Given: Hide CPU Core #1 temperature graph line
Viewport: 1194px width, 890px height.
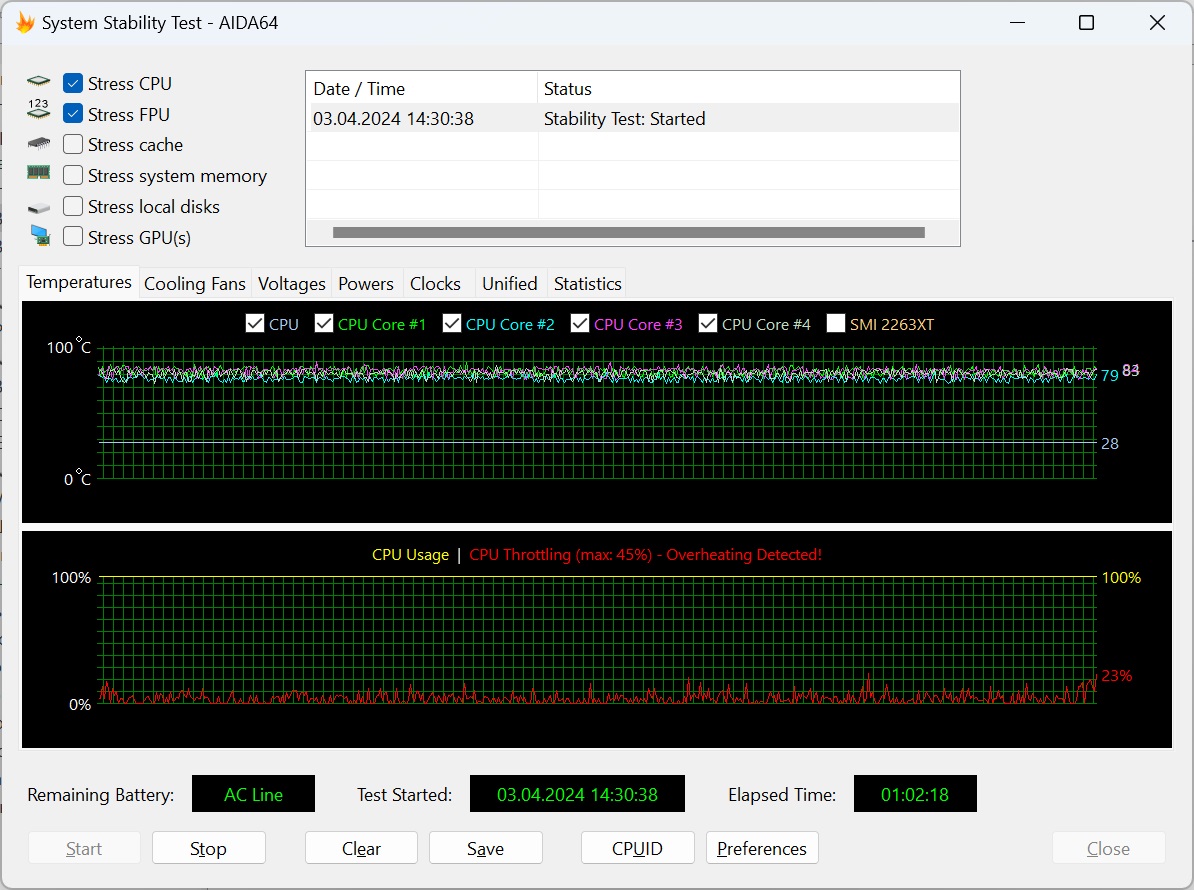Looking at the screenshot, I should point(324,324).
